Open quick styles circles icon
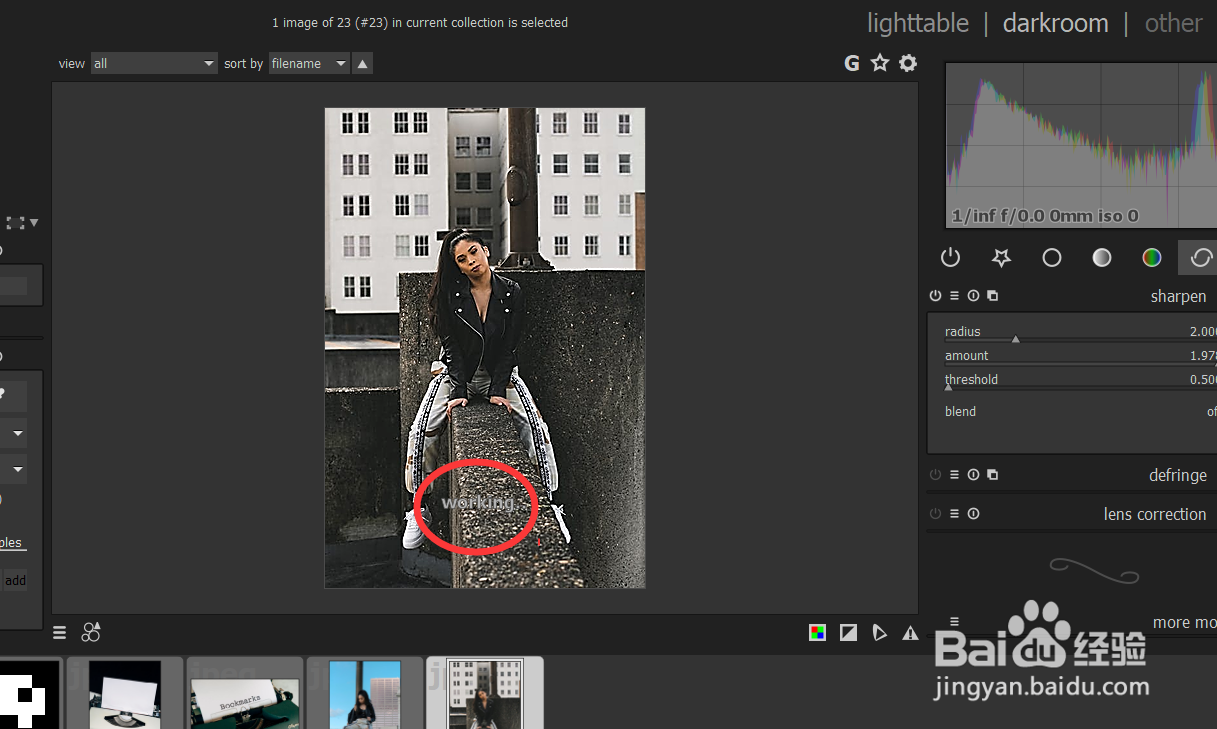 coord(91,631)
